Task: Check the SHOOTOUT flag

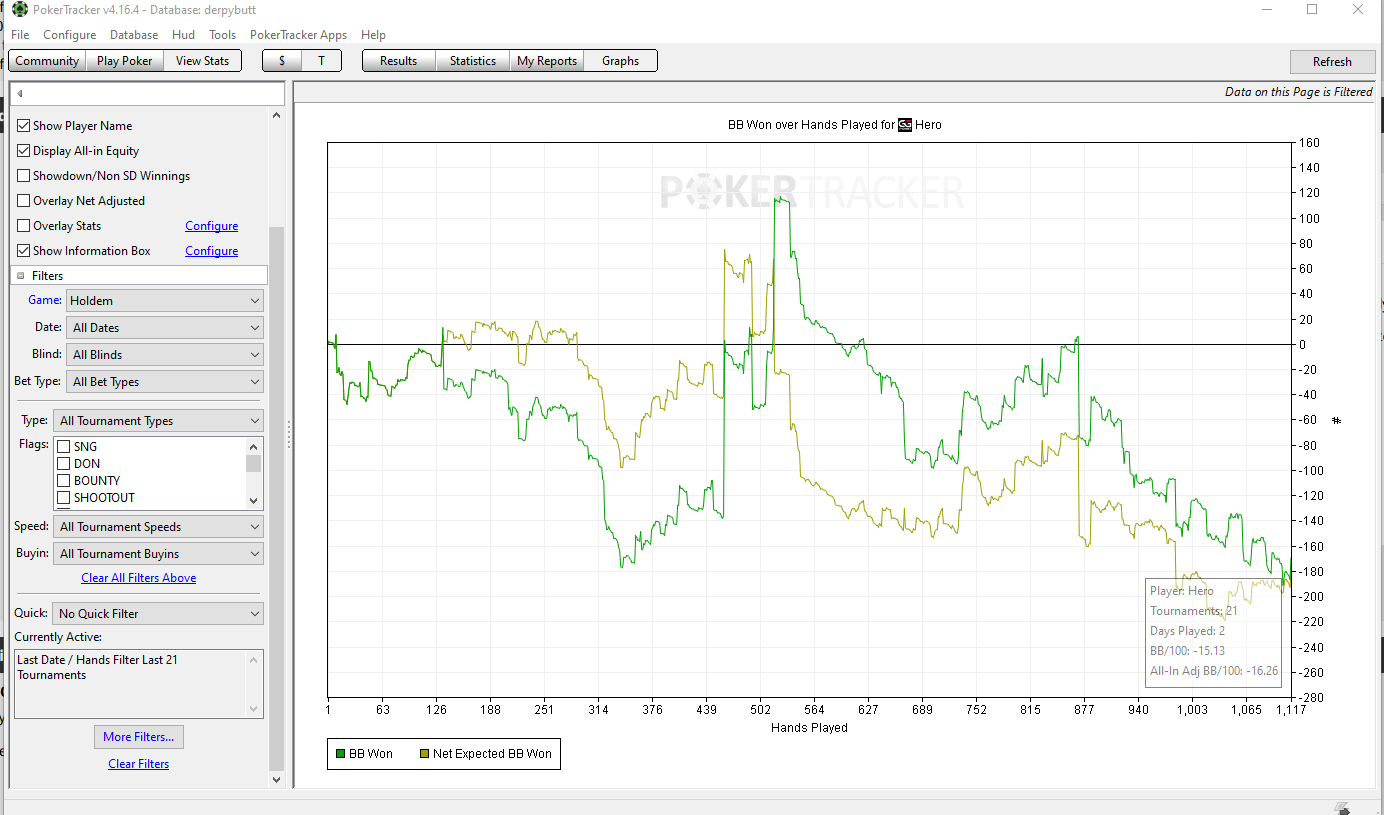Action: 64,498
